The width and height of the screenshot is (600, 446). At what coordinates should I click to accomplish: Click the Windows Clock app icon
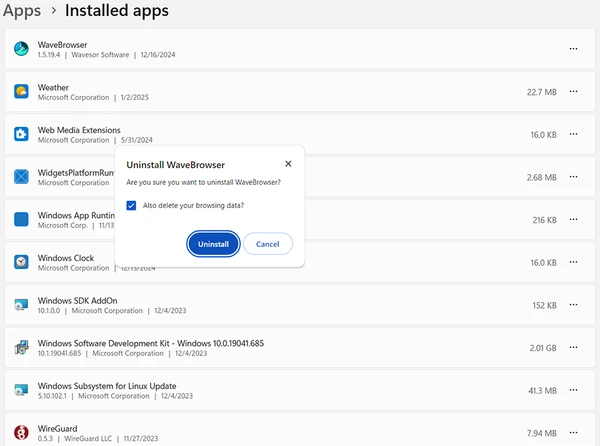point(21,262)
